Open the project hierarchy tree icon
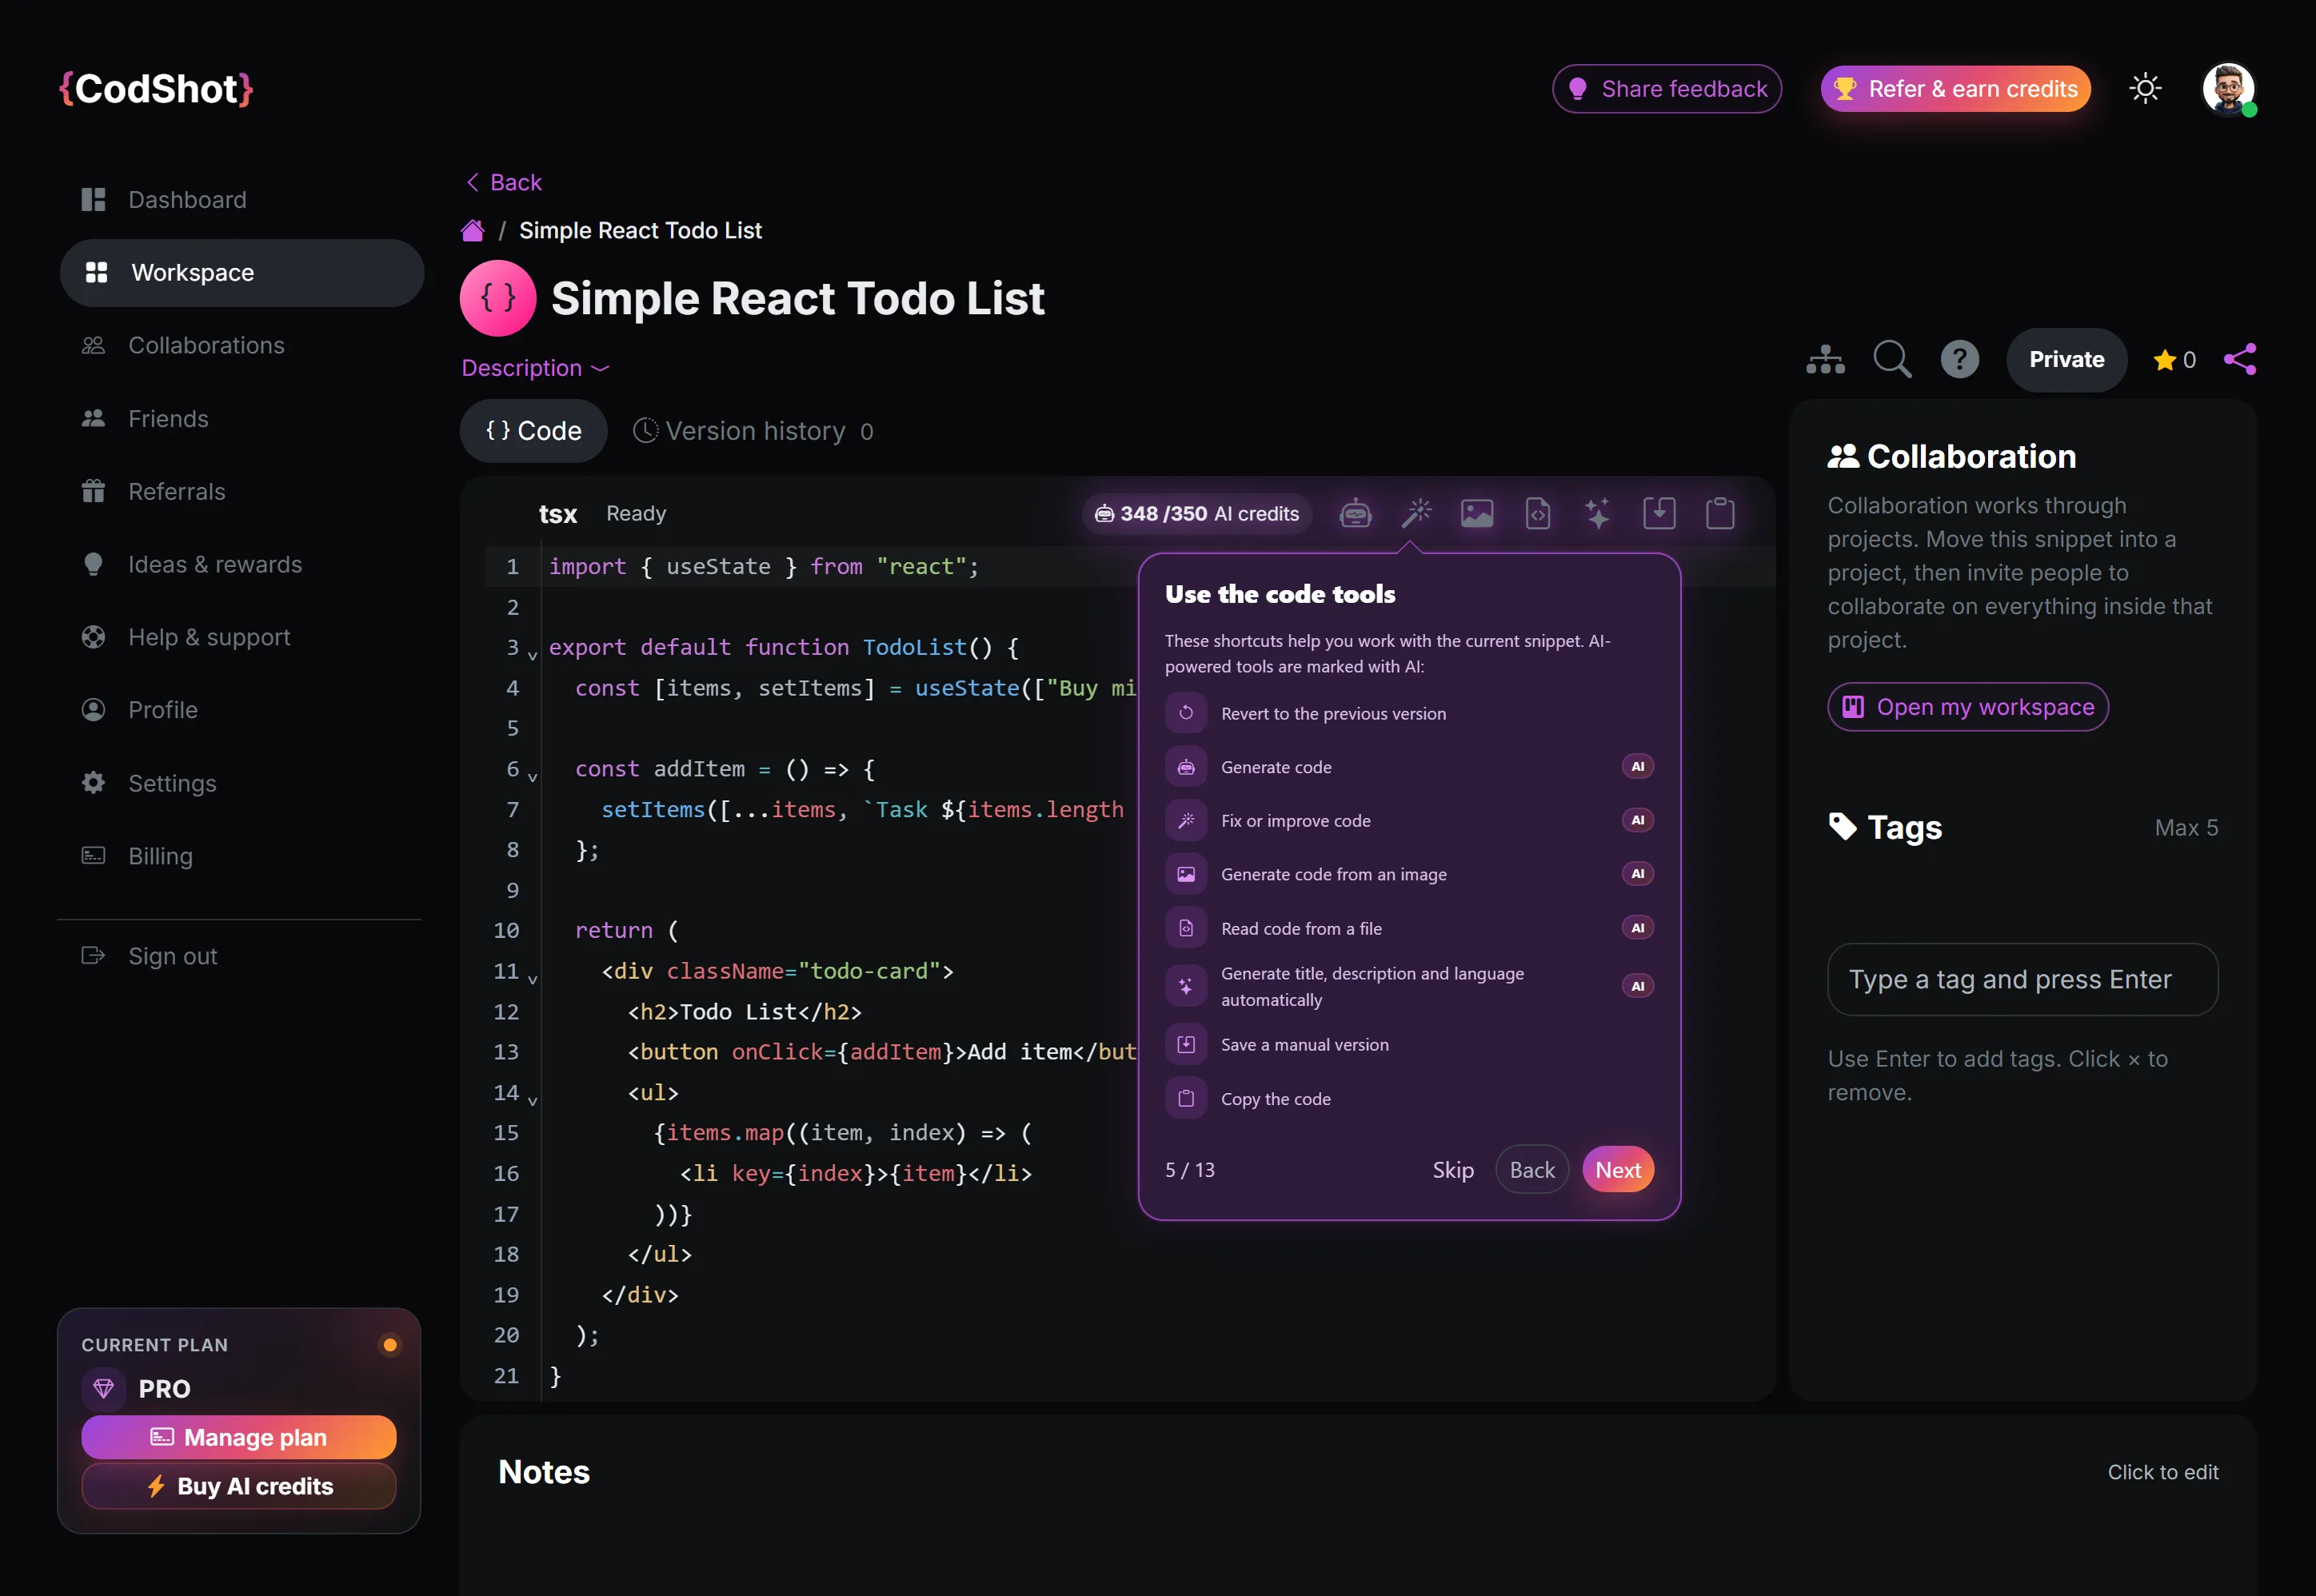The width and height of the screenshot is (2316, 1596). coord(1826,360)
